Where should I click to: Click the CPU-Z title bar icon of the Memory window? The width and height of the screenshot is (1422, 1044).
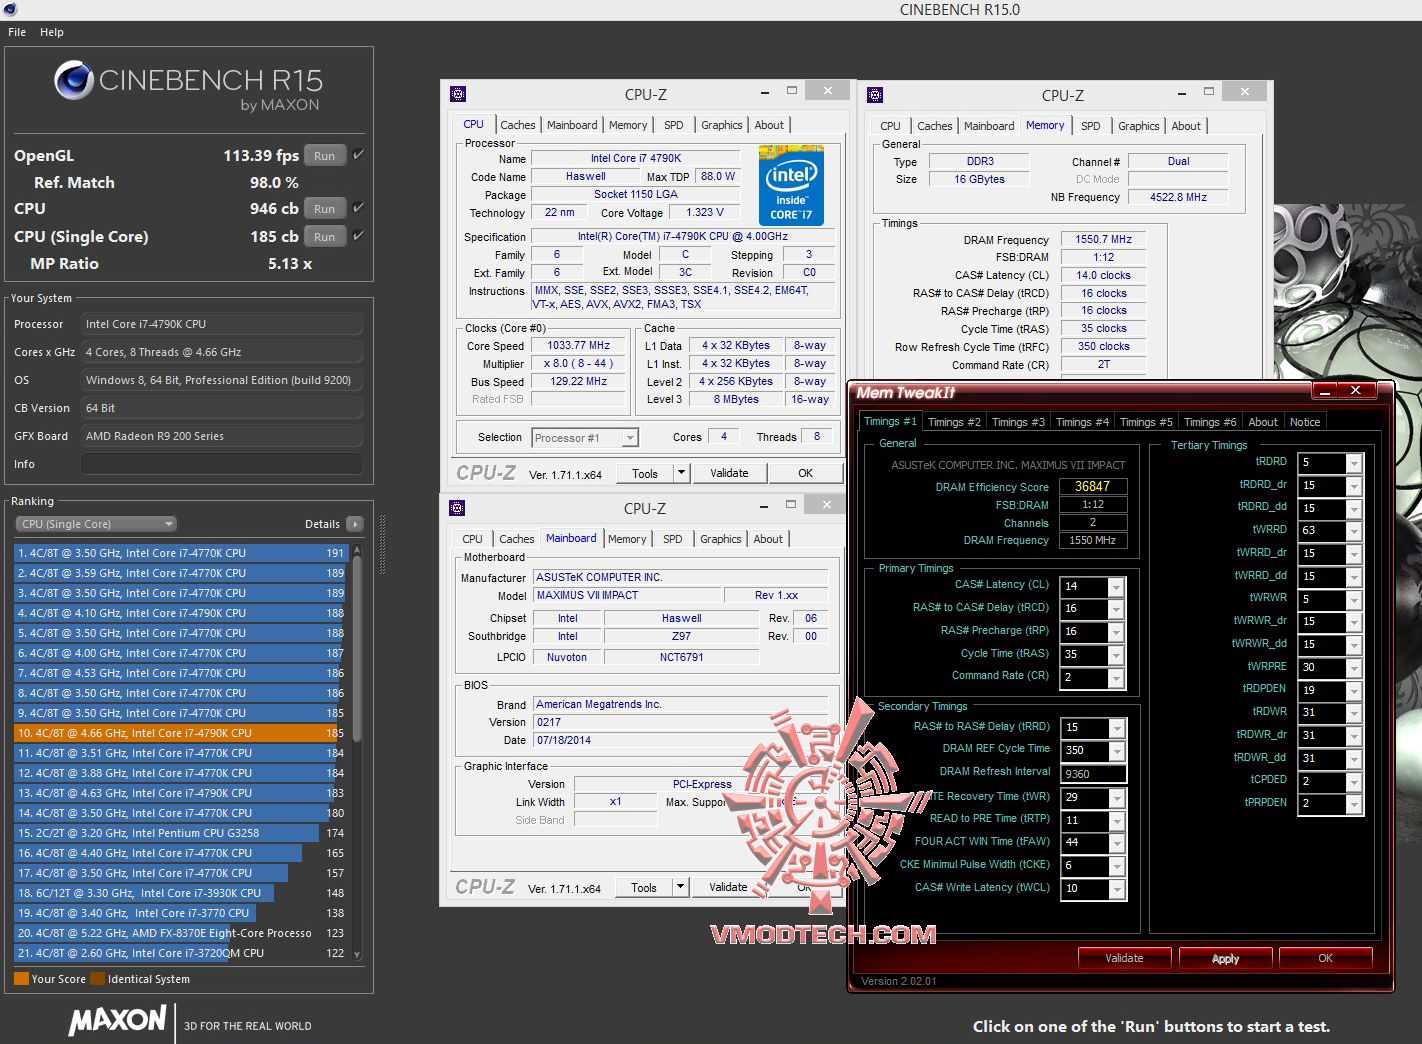click(875, 95)
